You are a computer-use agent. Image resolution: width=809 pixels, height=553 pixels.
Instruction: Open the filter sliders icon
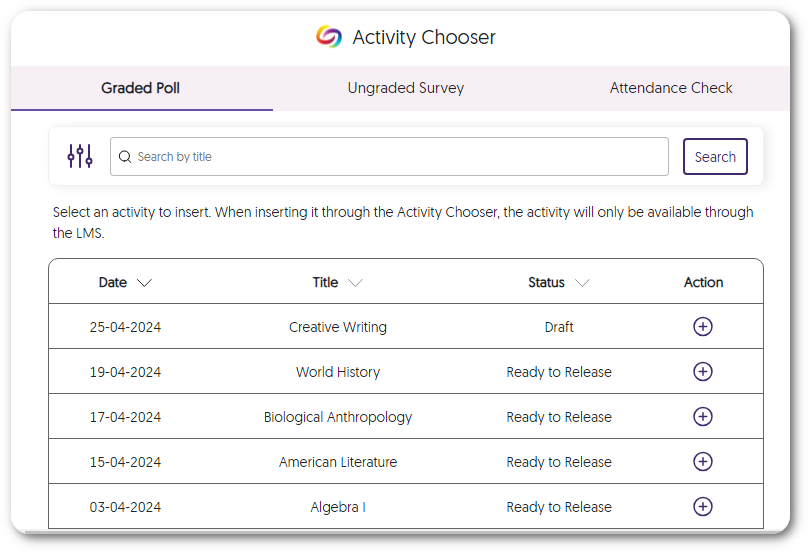80,156
